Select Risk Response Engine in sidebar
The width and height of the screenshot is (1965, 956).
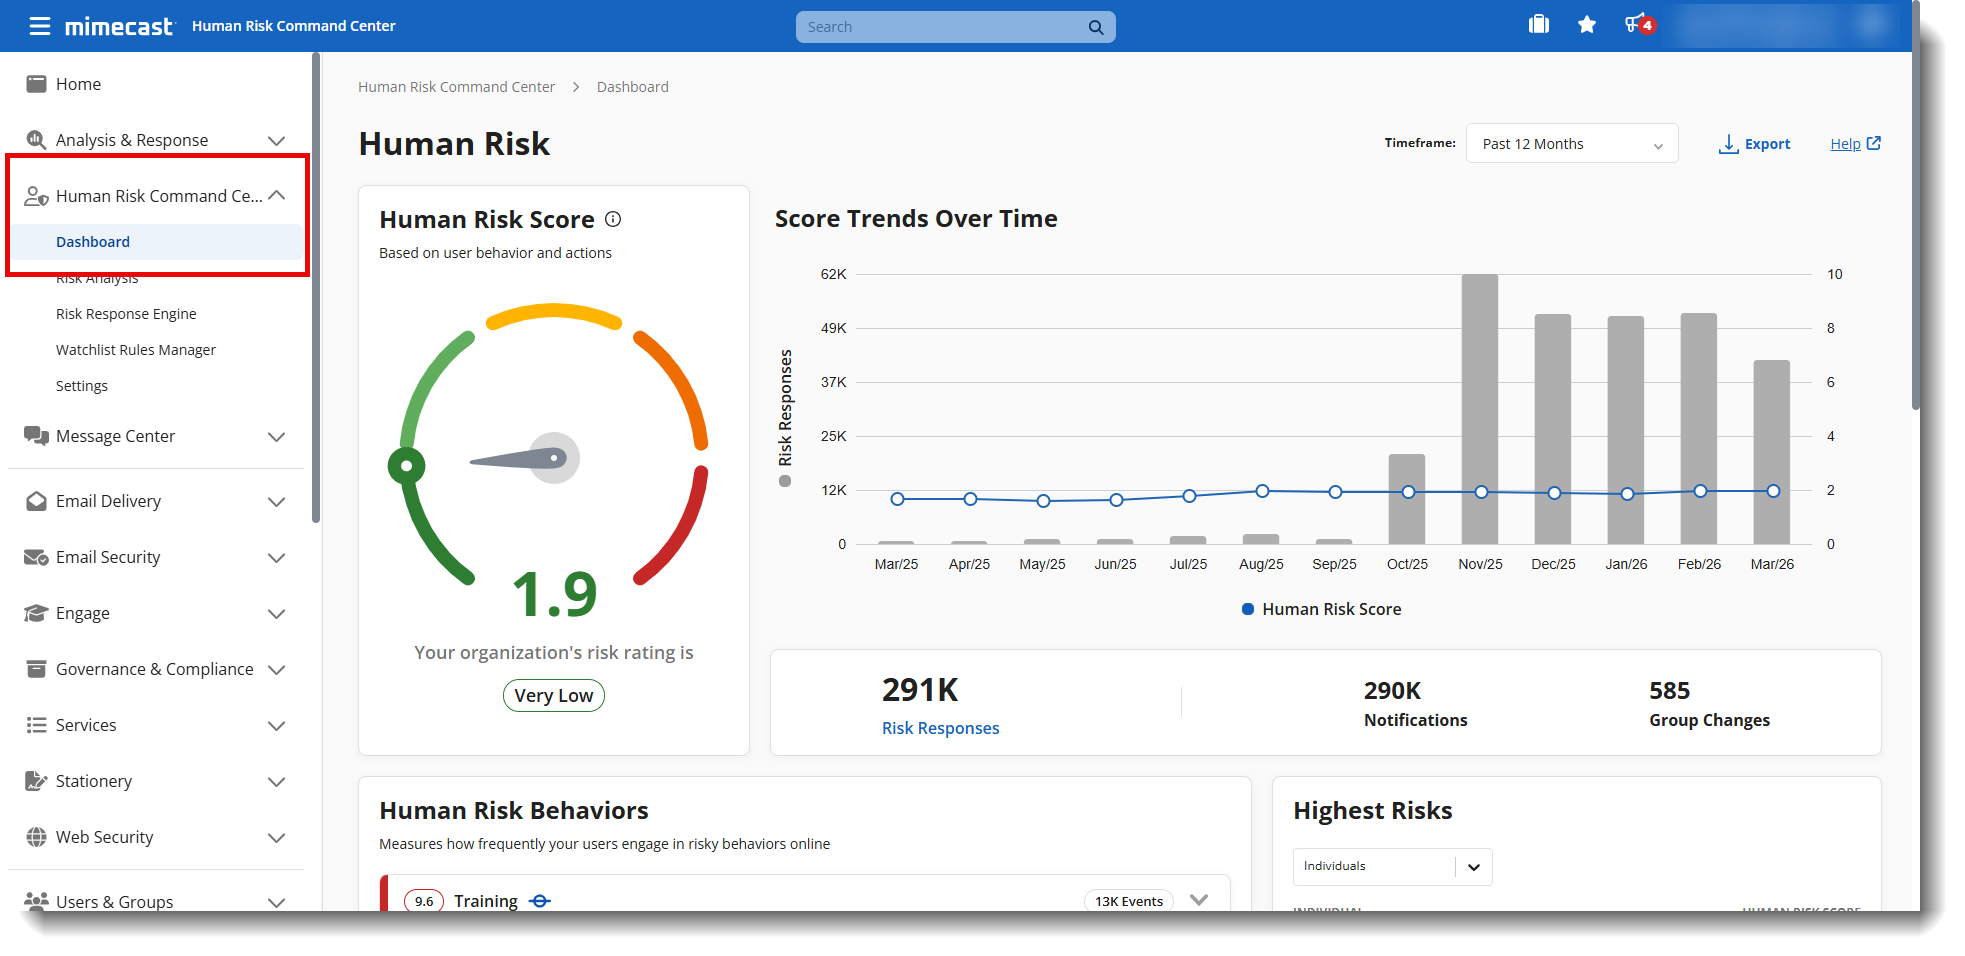click(126, 314)
